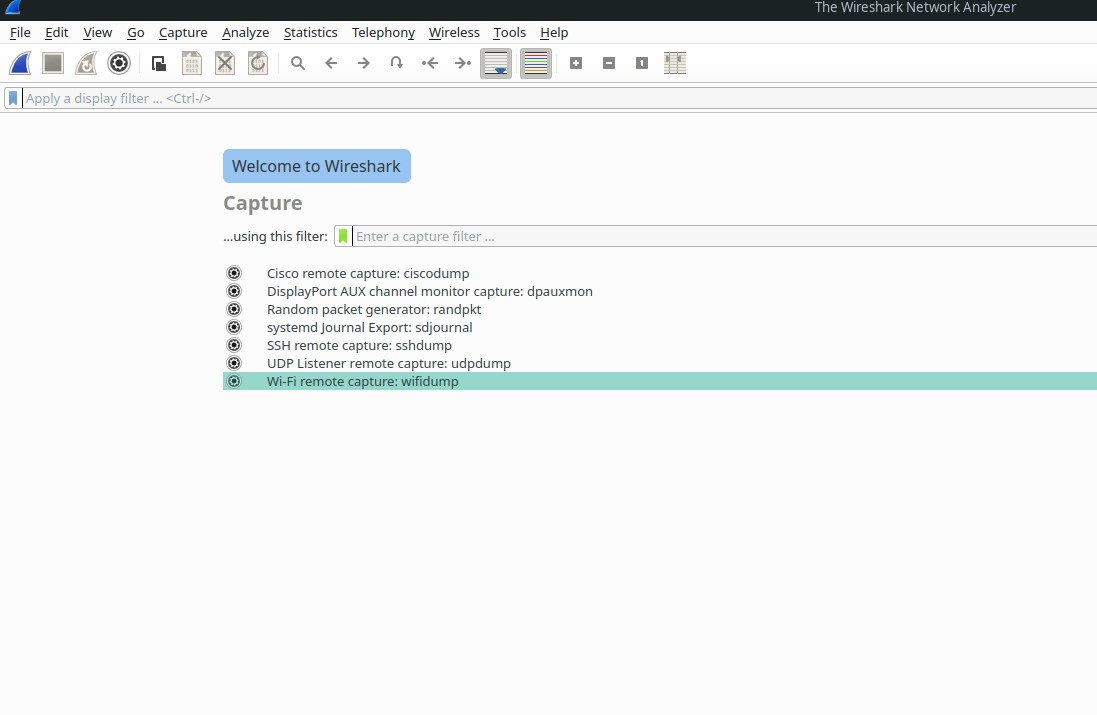Open the Analyze menu
The image size is (1097, 715).
245,33
